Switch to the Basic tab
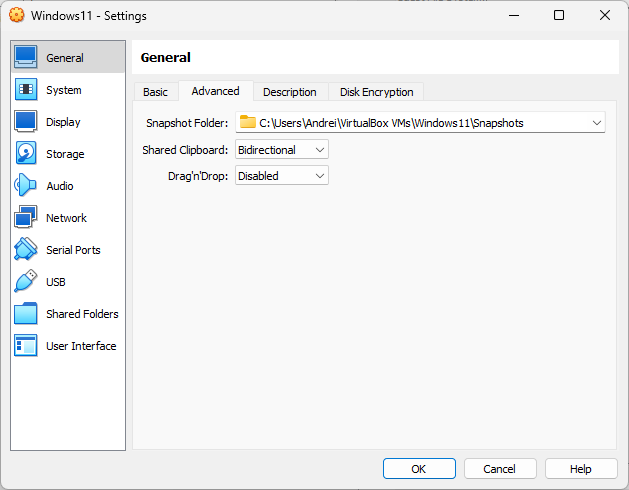The width and height of the screenshot is (629, 490). 155,92
